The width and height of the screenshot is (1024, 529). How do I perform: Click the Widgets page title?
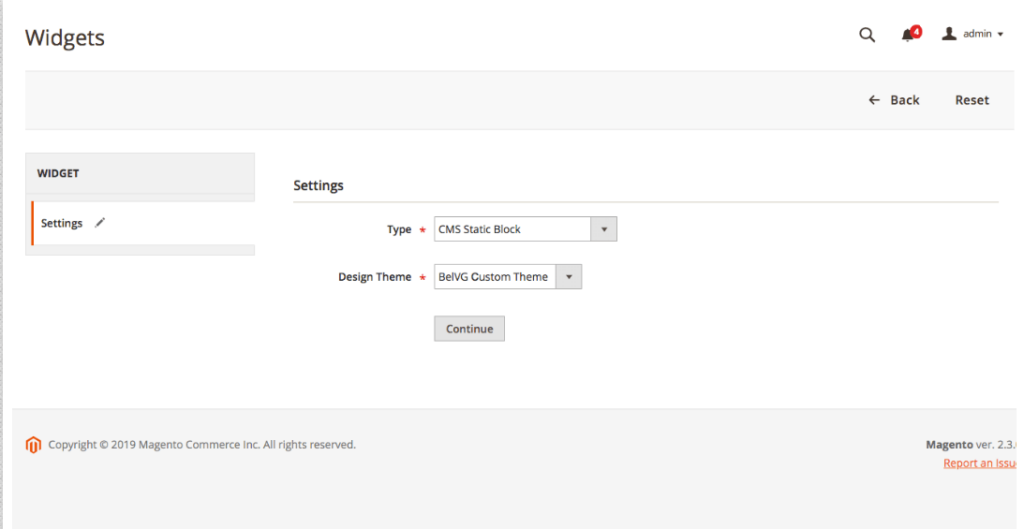tap(65, 37)
